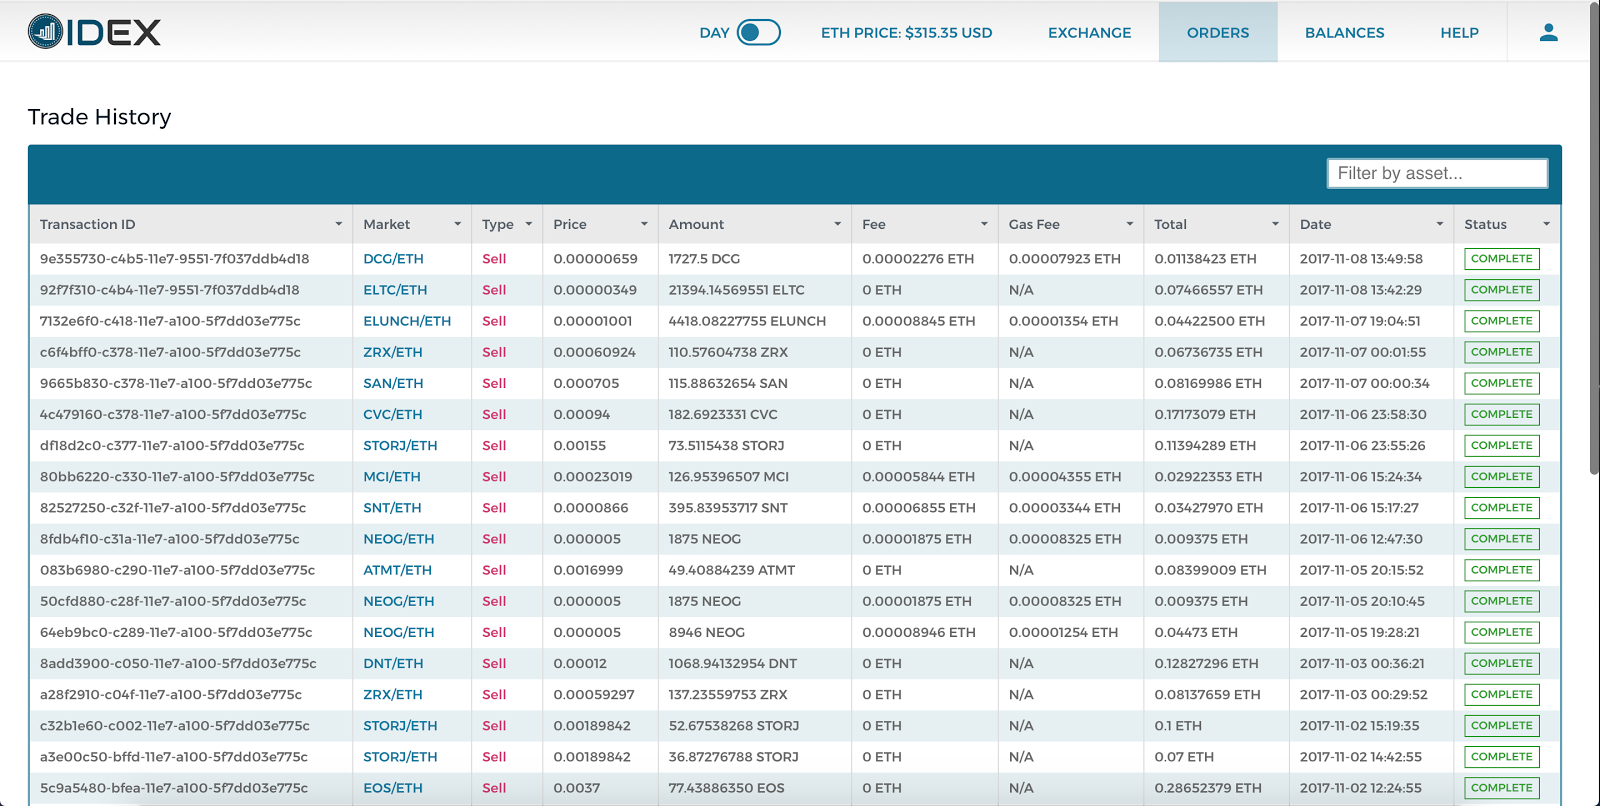Select transaction ID 5c9a5480-bfea-11e7-a100-5f7dd03e775c
The width and height of the screenshot is (1600, 806).
coord(174,788)
